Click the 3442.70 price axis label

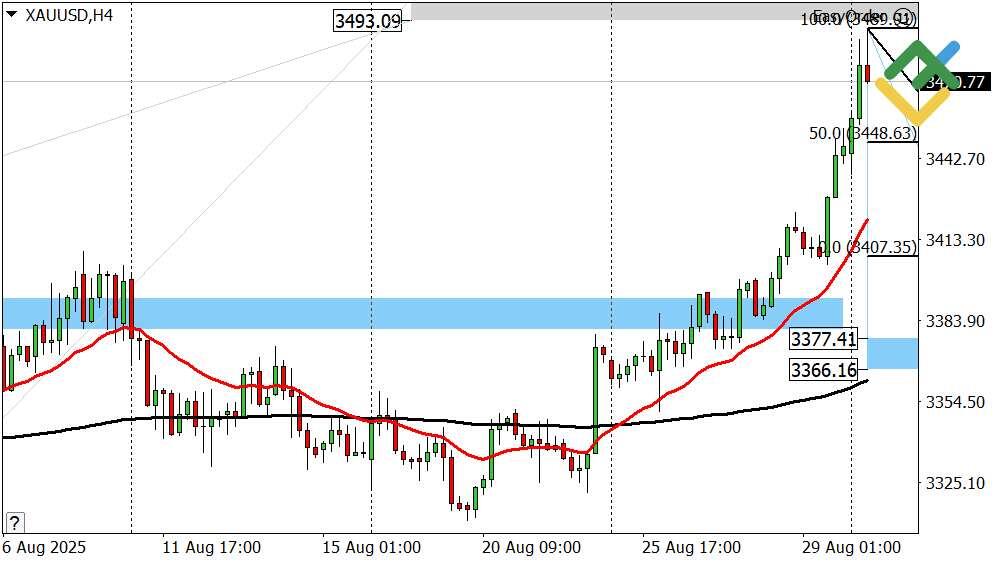click(956, 159)
